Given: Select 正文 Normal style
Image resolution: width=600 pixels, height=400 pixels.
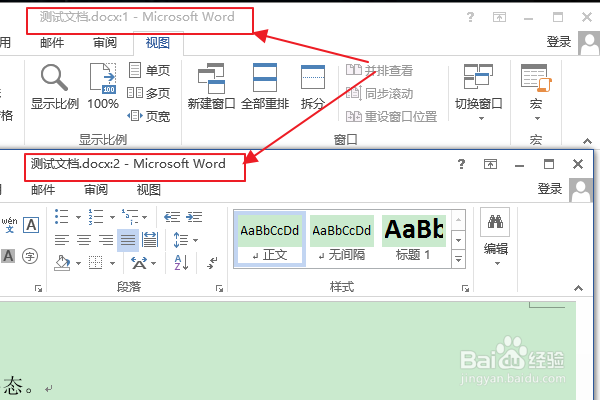Looking at the screenshot, I should [x=270, y=238].
